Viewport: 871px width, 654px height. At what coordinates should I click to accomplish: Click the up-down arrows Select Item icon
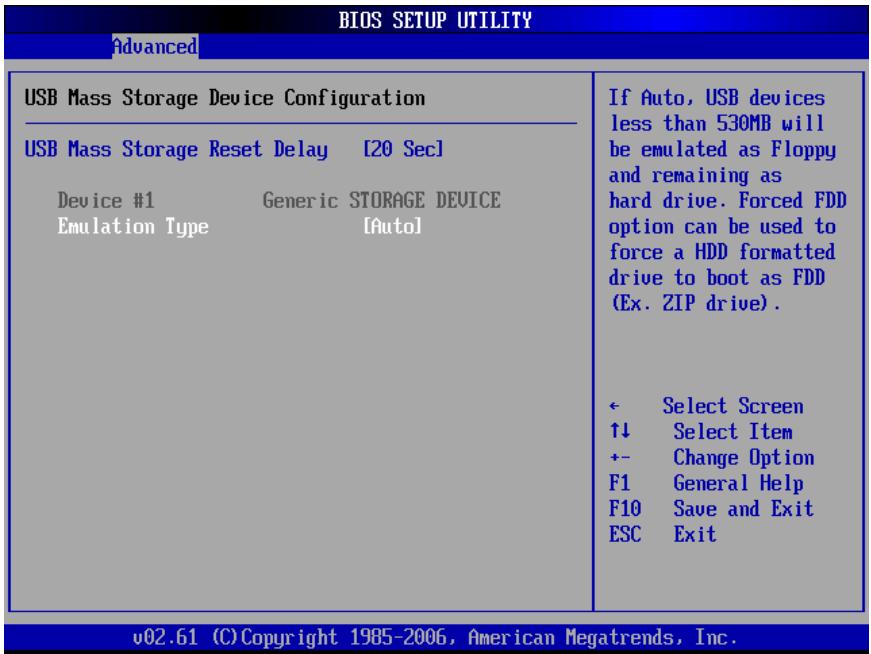click(x=619, y=431)
